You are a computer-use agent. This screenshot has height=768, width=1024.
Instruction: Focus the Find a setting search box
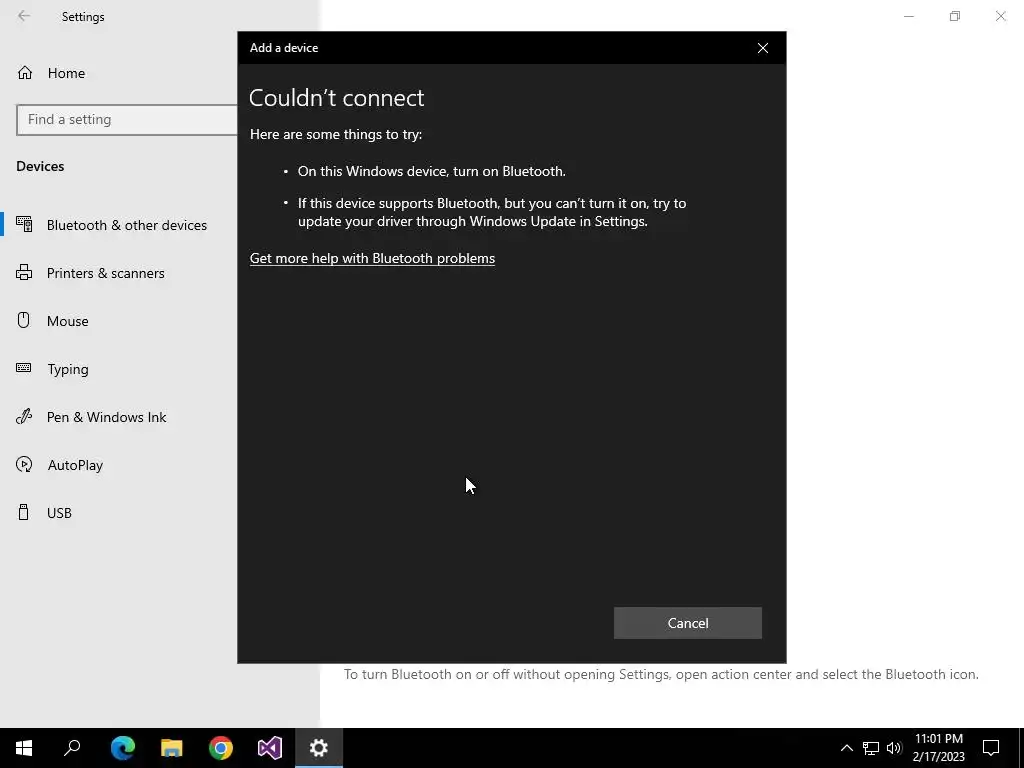point(127,120)
